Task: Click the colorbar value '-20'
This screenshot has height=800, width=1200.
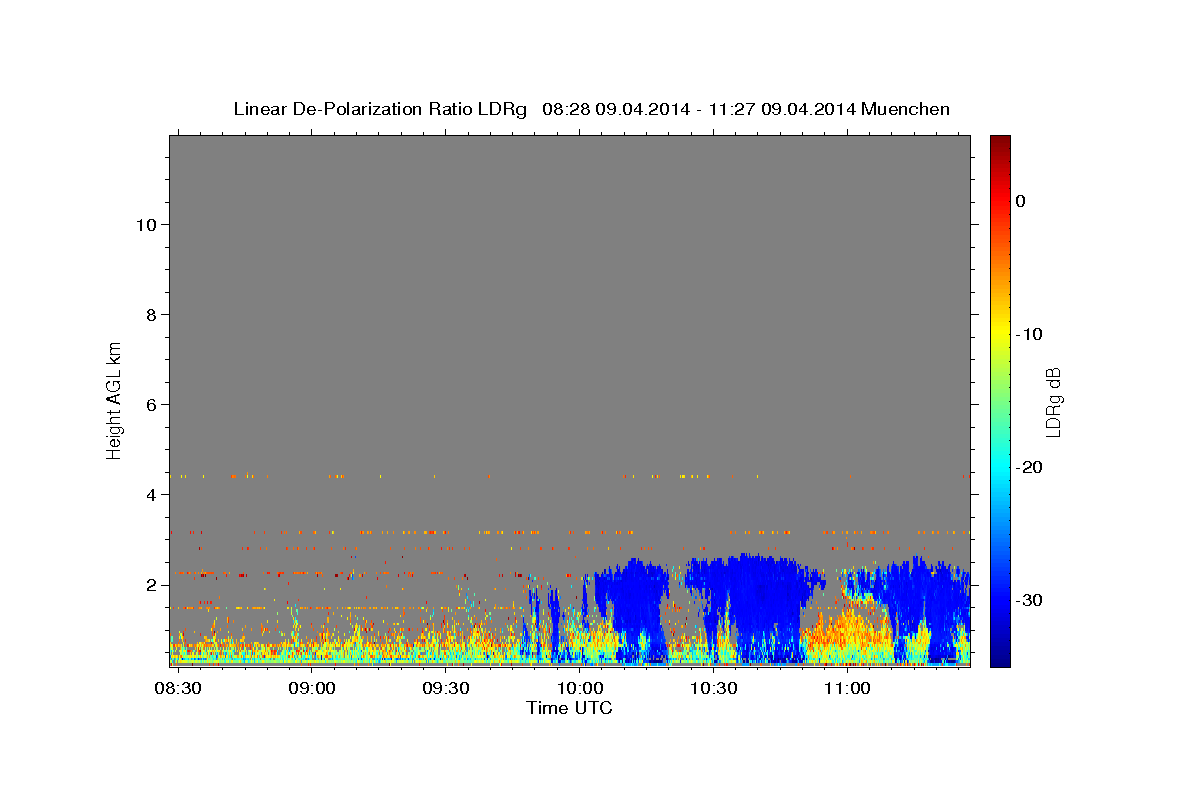Action: (x=1029, y=467)
